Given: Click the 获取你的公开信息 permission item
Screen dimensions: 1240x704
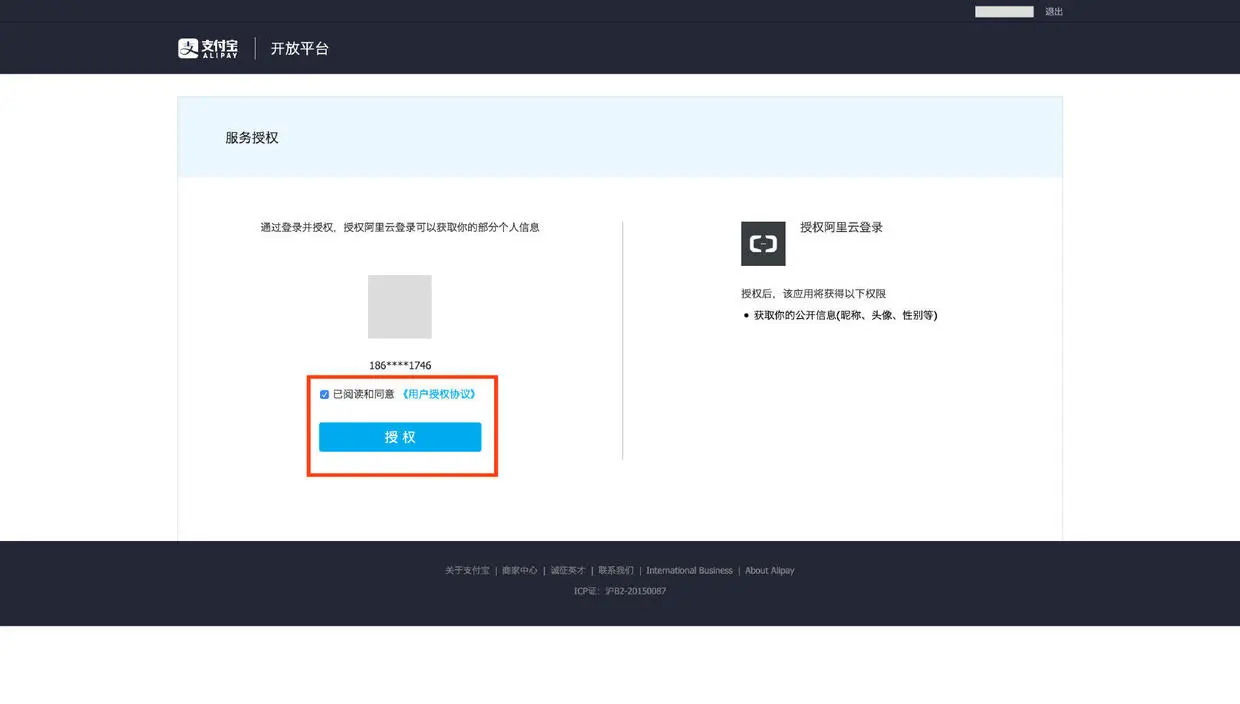Looking at the screenshot, I should click(x=845, y=315).
